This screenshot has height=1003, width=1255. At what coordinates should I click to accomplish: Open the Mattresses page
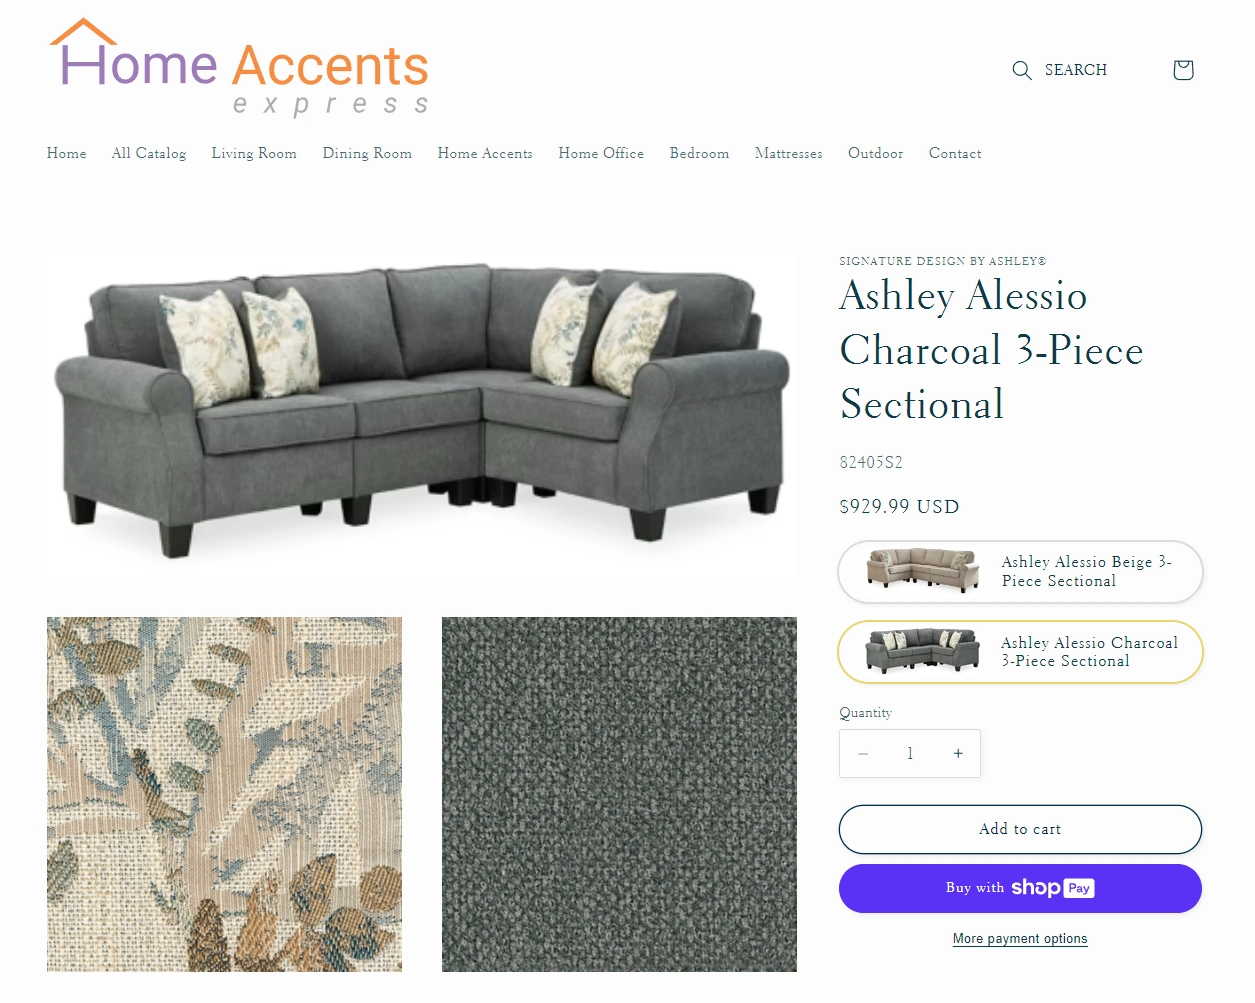click(788, 153)
